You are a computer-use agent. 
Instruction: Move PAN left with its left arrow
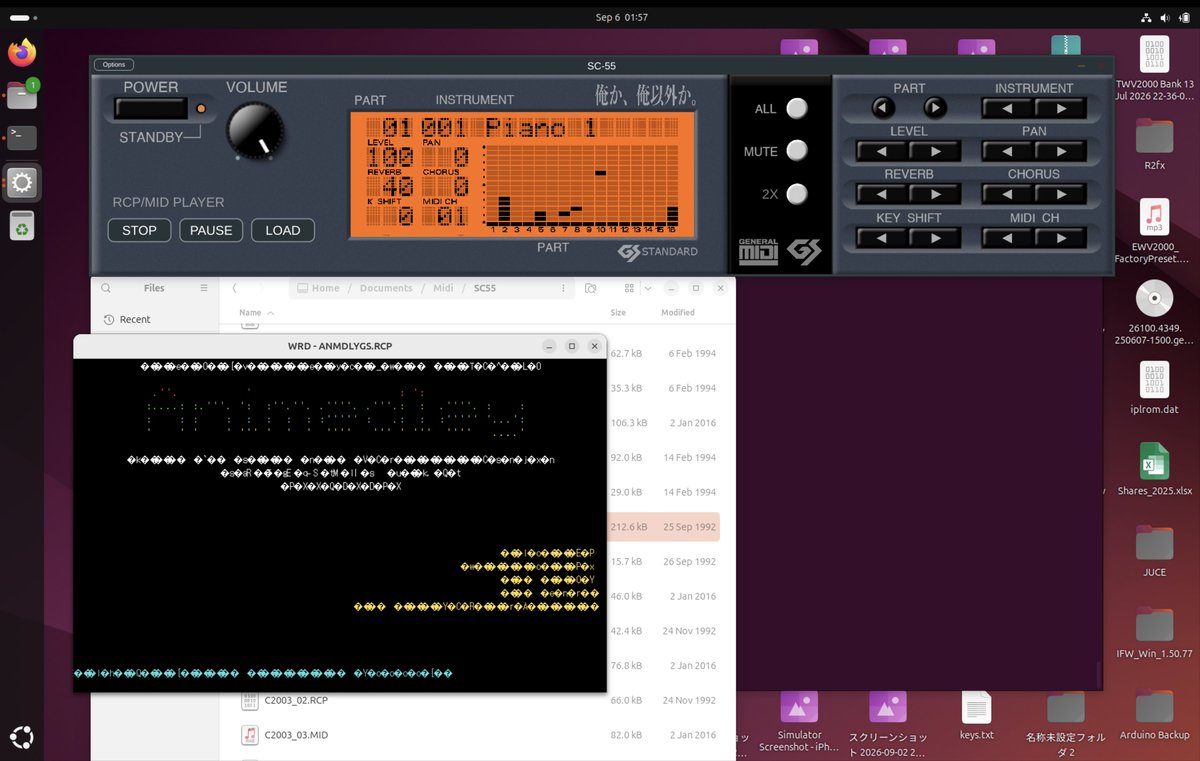(x=1007, y=151)
